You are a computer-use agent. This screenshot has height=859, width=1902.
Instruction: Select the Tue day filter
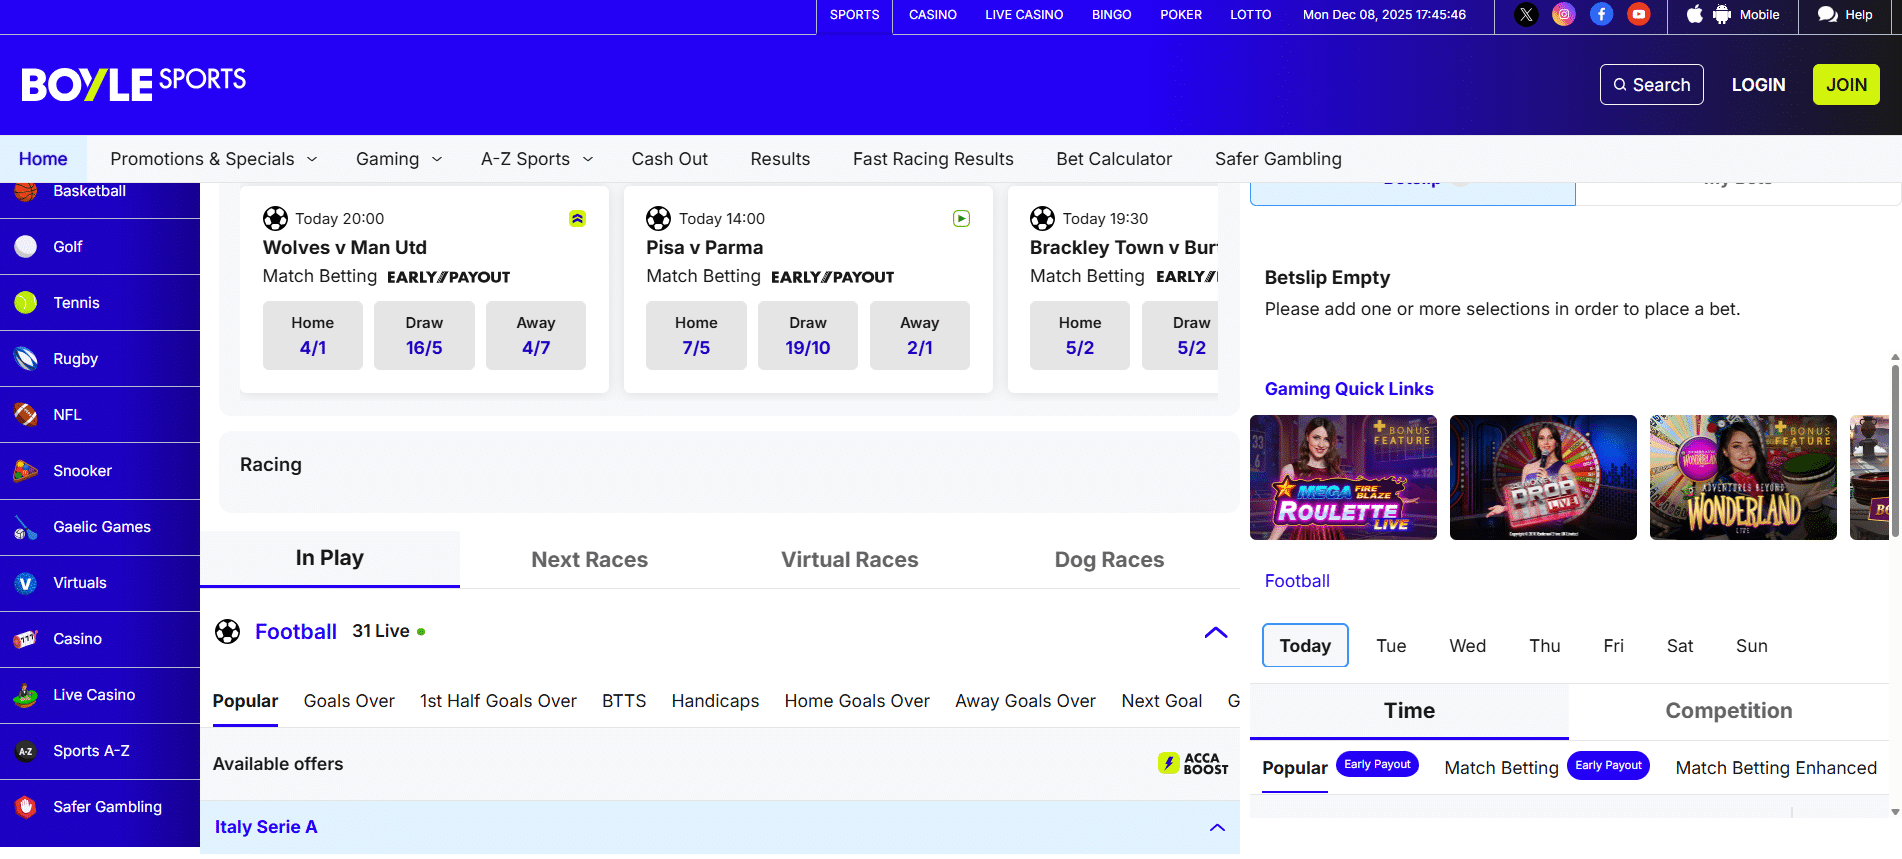pos(1391,646)
